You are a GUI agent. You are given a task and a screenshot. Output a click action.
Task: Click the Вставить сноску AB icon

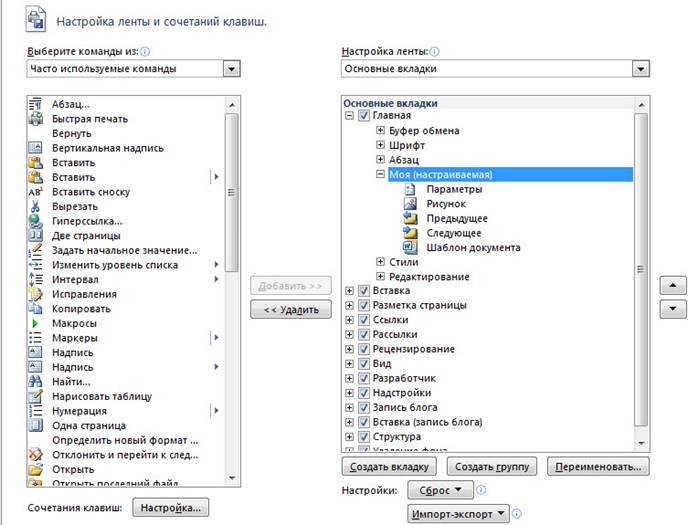(35, 192)
